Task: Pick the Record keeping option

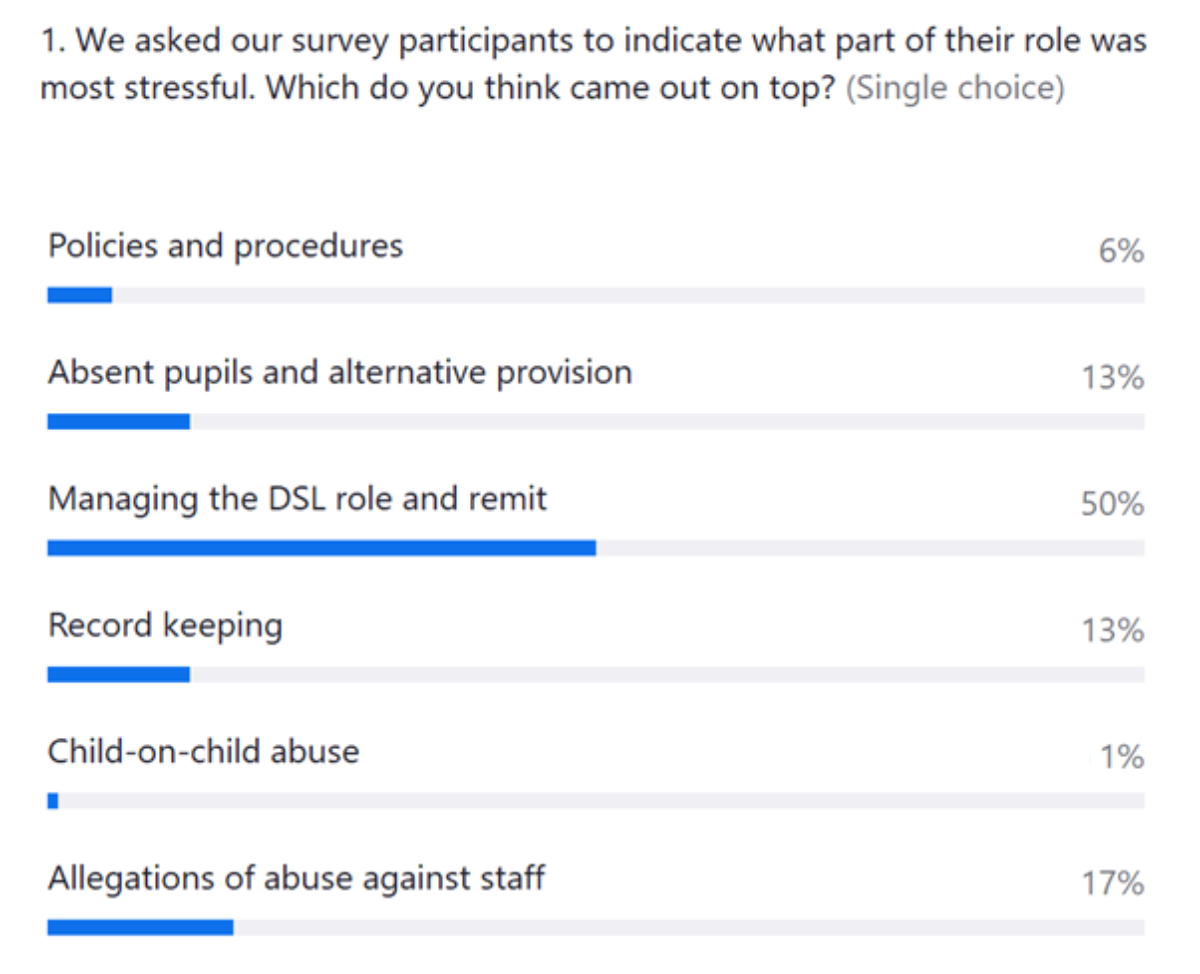Action: [165, 626]
